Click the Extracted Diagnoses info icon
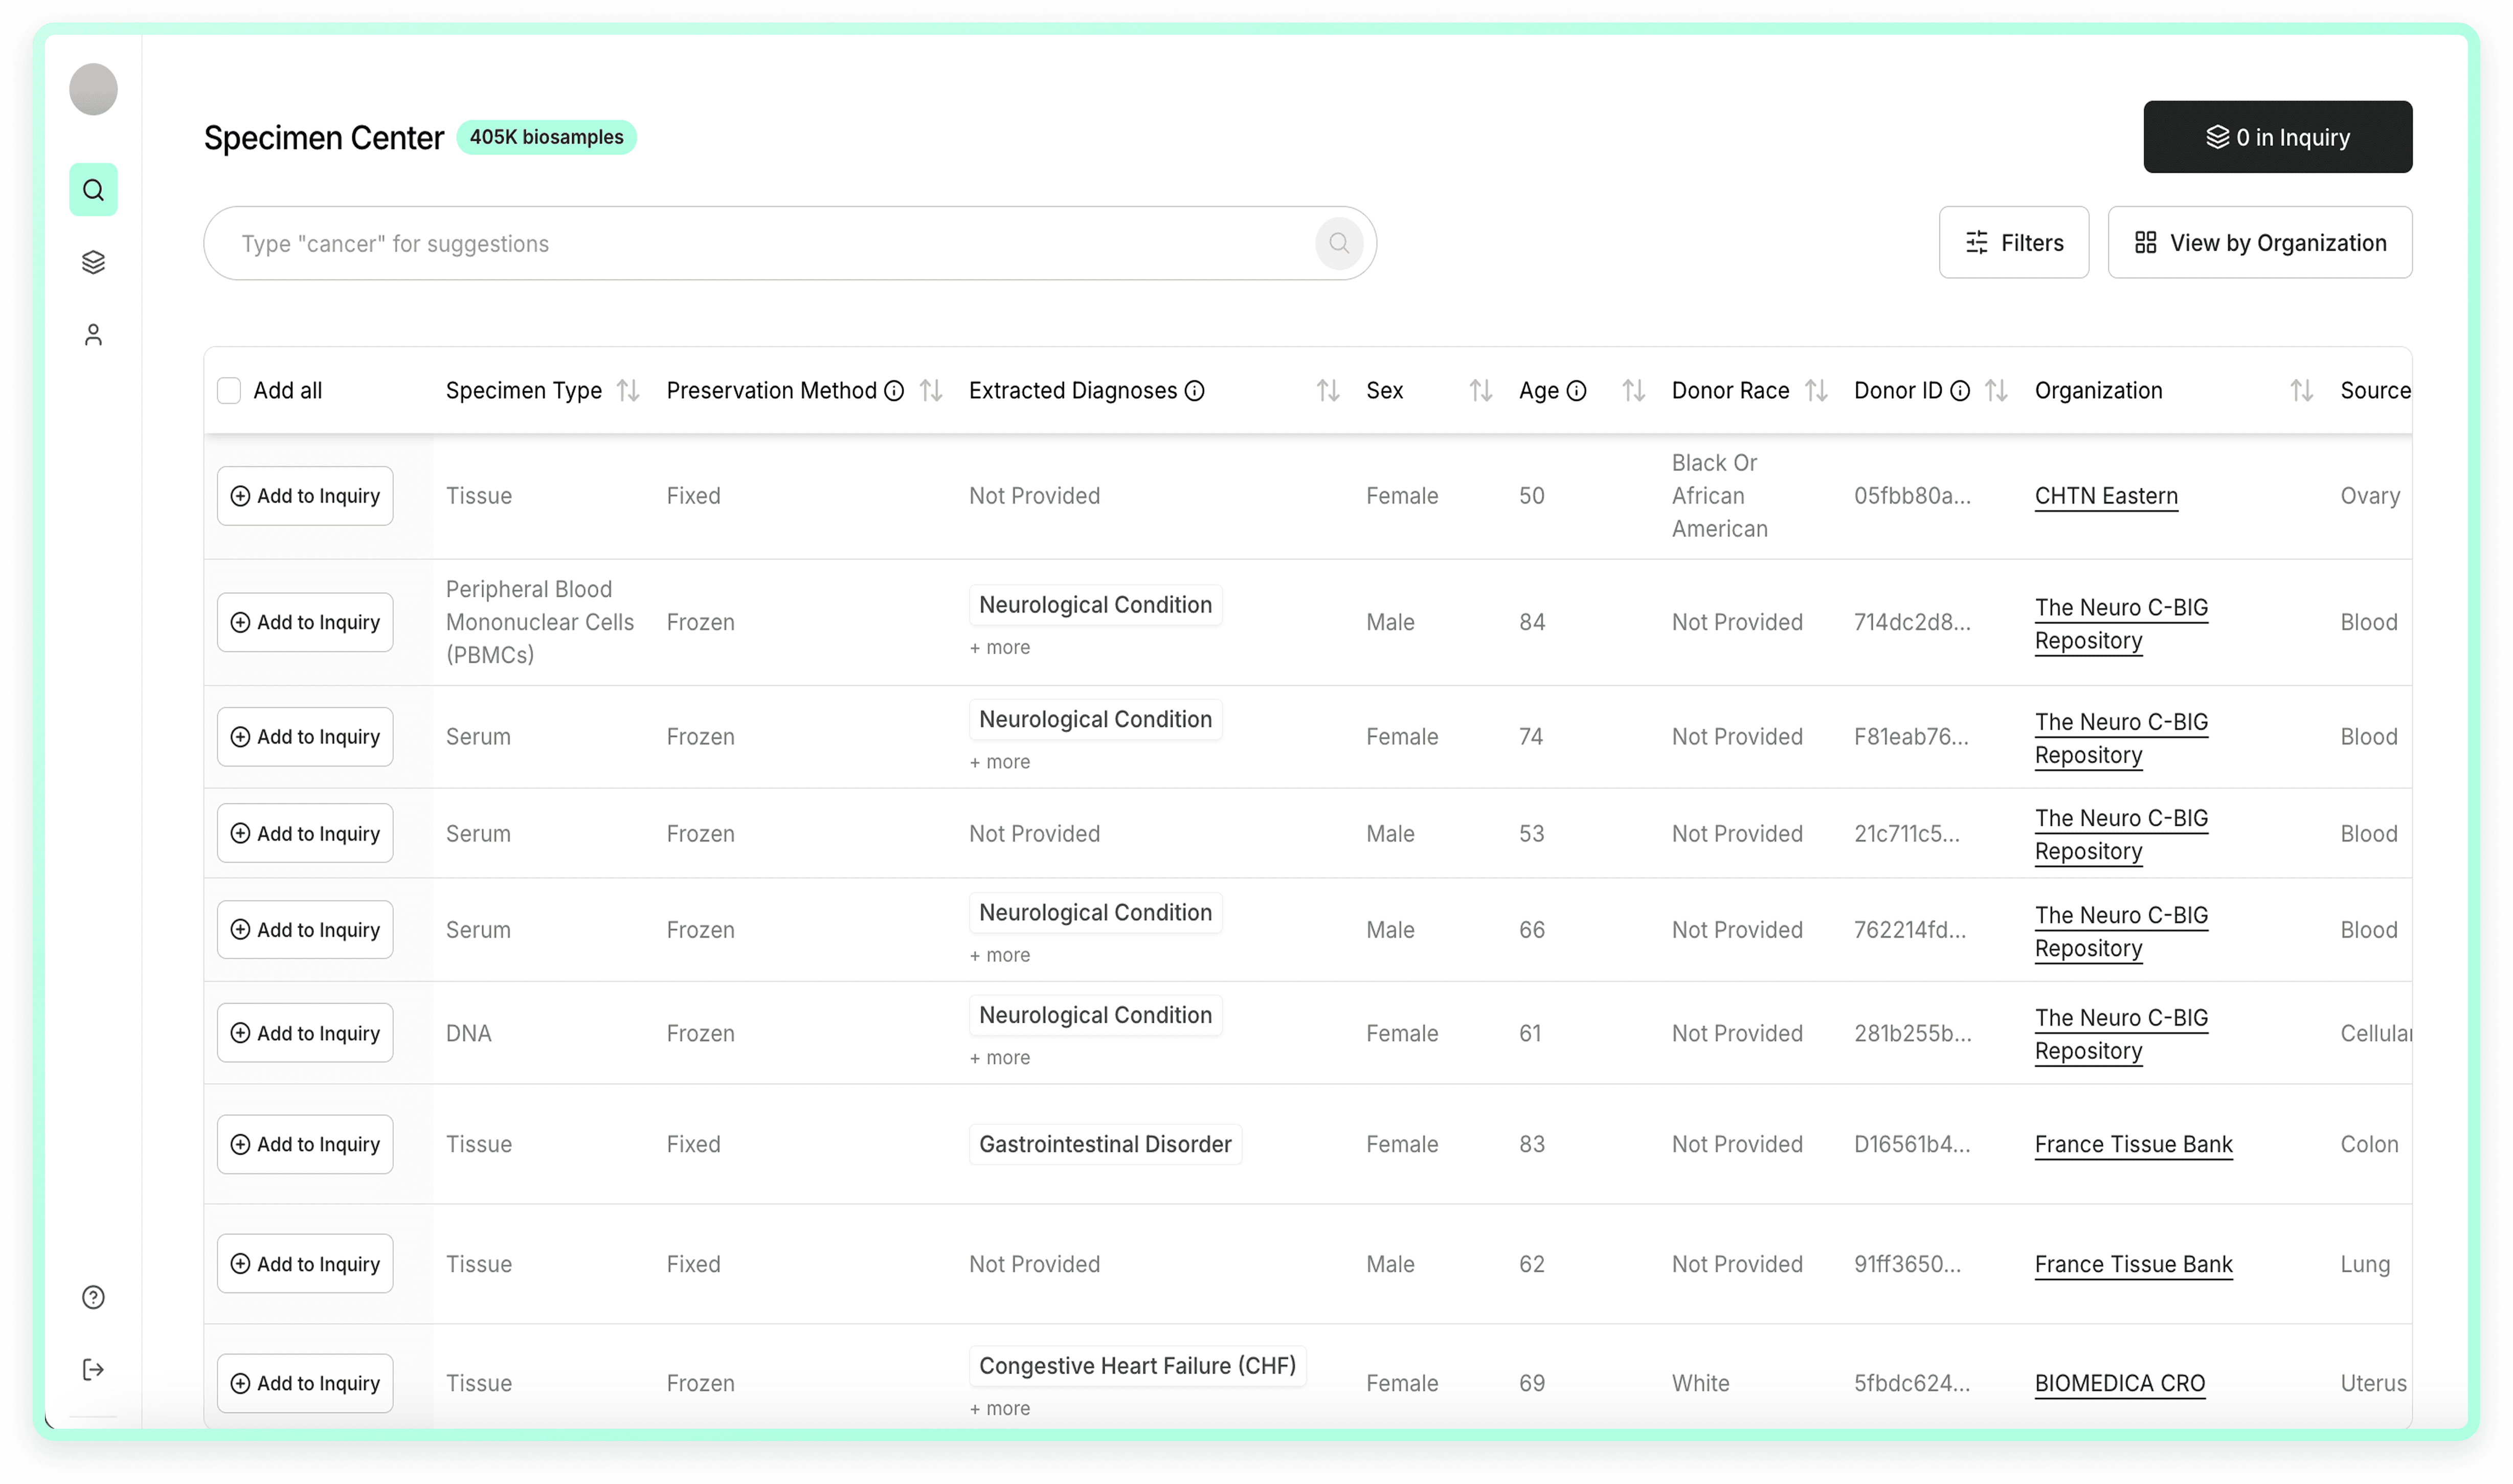Screen dimensions: 2513x1484 coord(1194,391)
